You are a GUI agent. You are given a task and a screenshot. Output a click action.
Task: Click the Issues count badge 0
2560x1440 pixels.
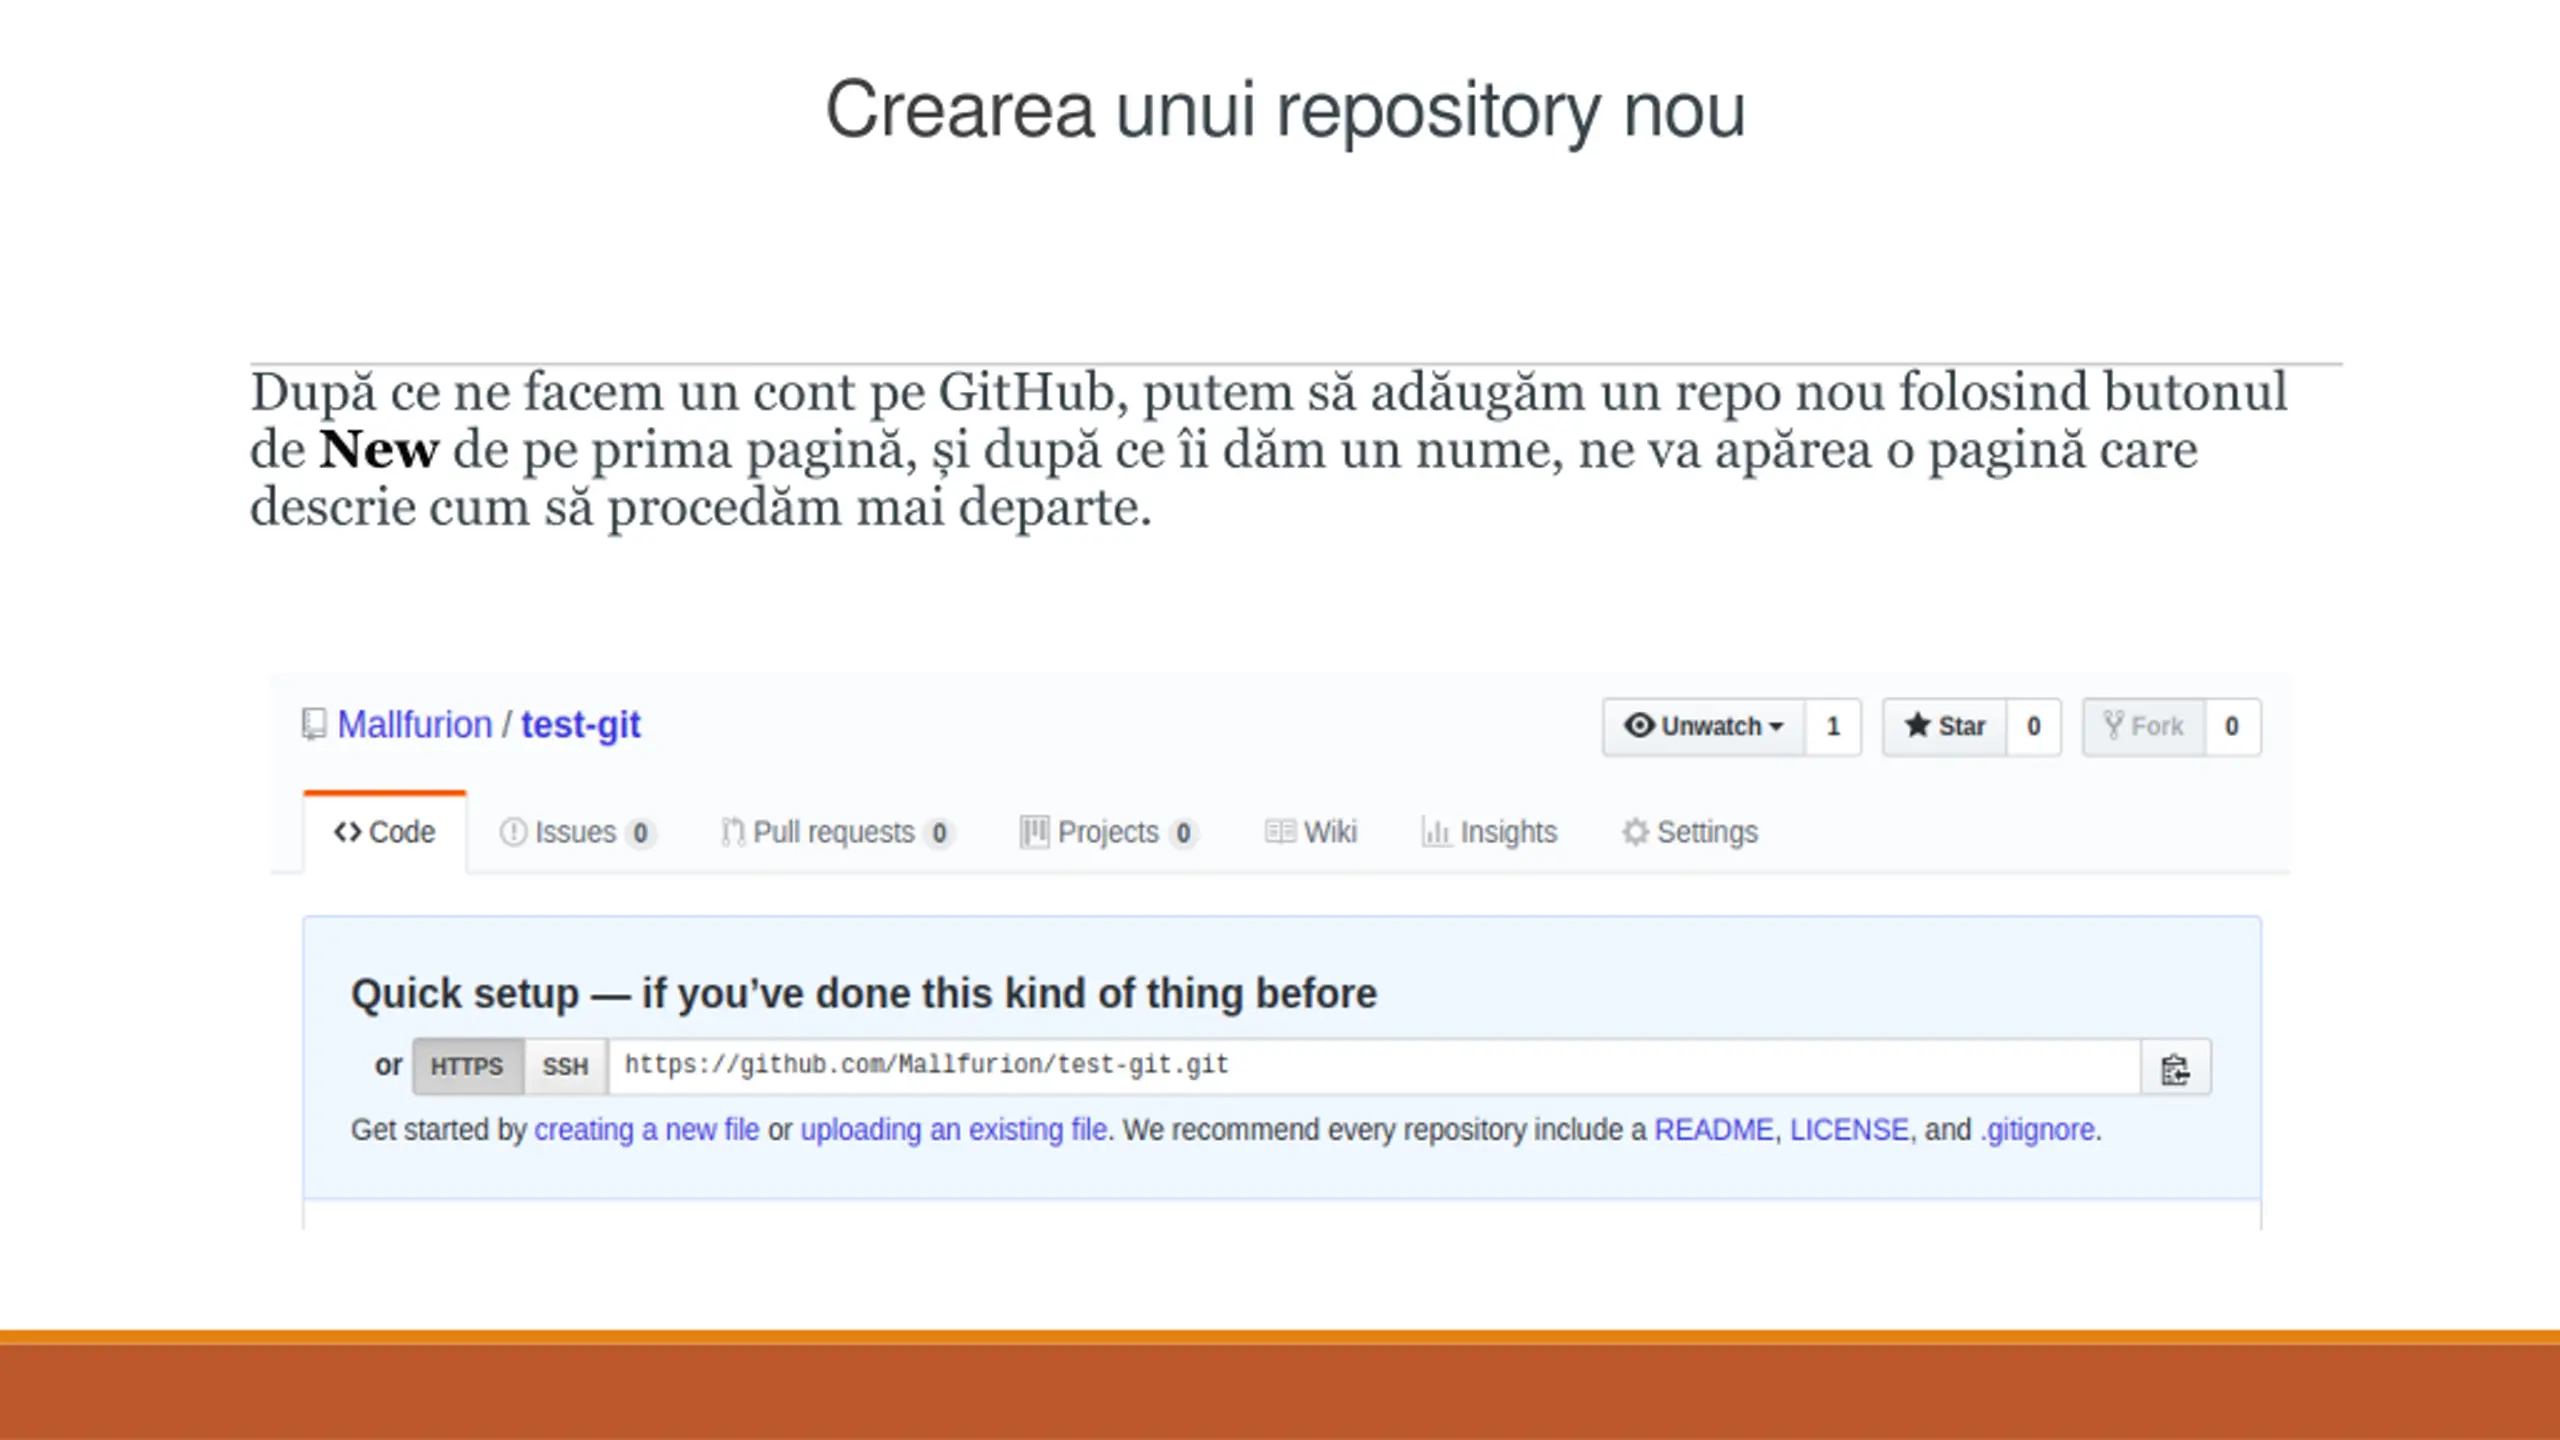tap(640, 833)
